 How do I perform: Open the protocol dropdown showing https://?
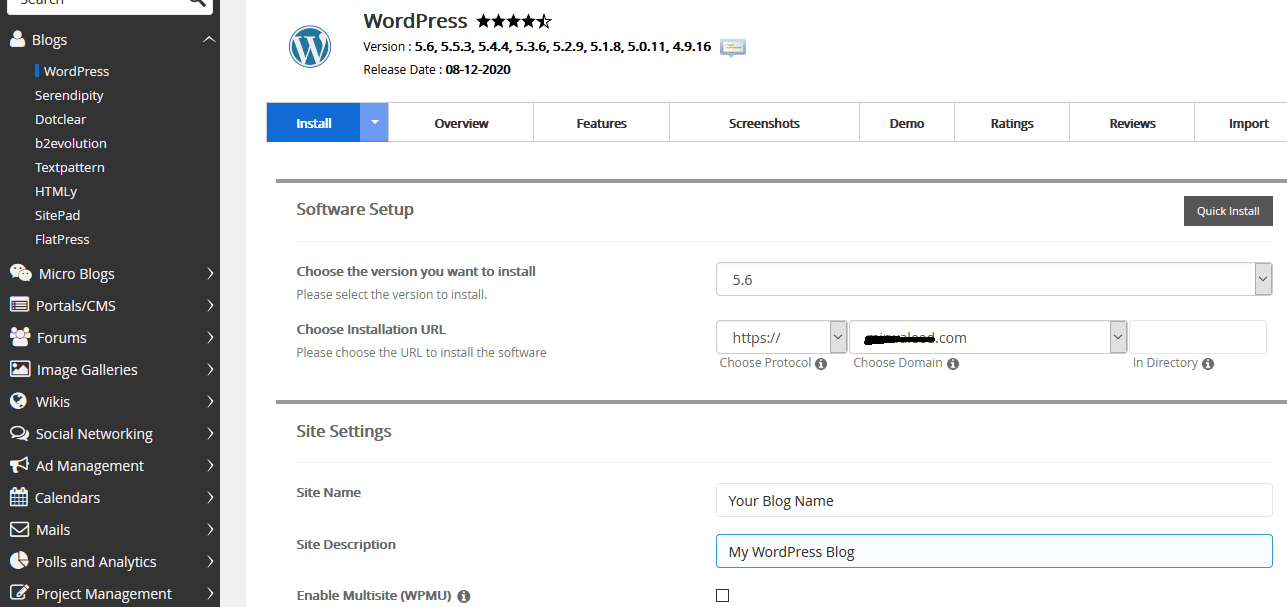click(x=782, y=338)
